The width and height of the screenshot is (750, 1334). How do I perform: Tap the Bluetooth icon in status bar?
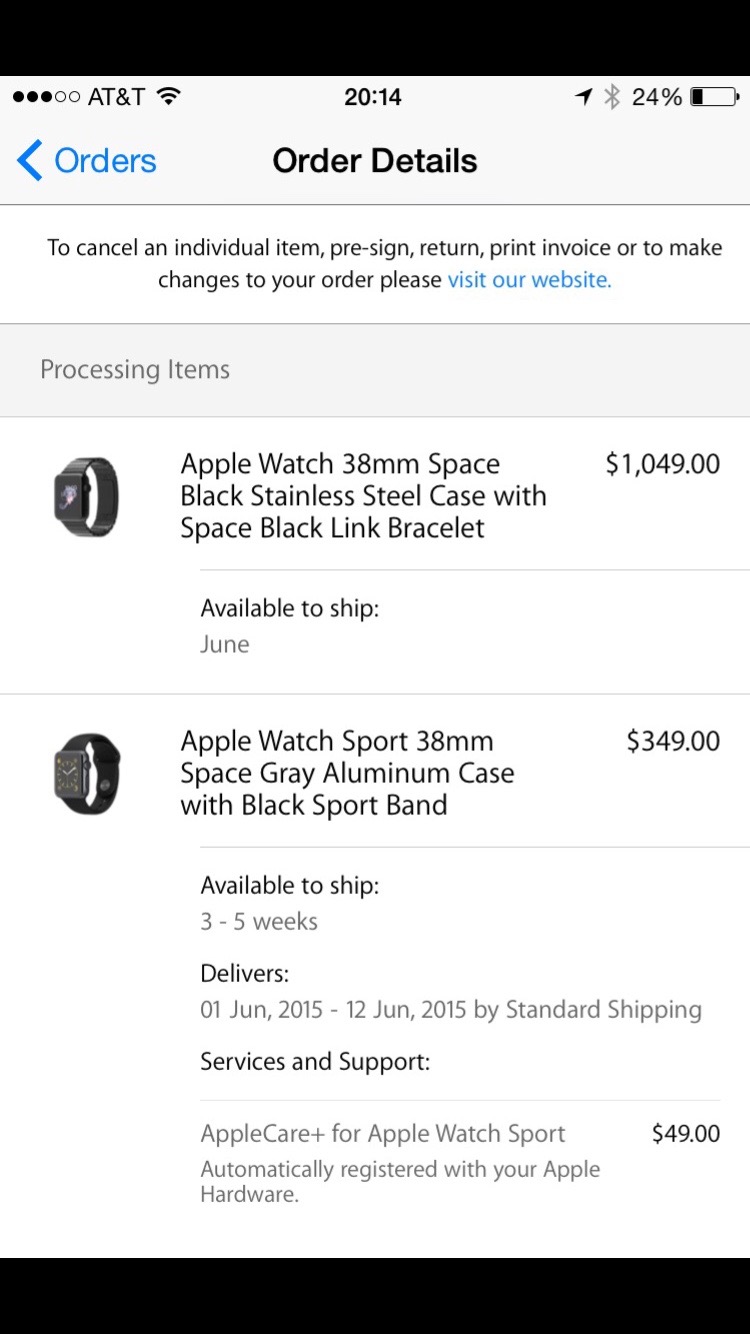612,97
